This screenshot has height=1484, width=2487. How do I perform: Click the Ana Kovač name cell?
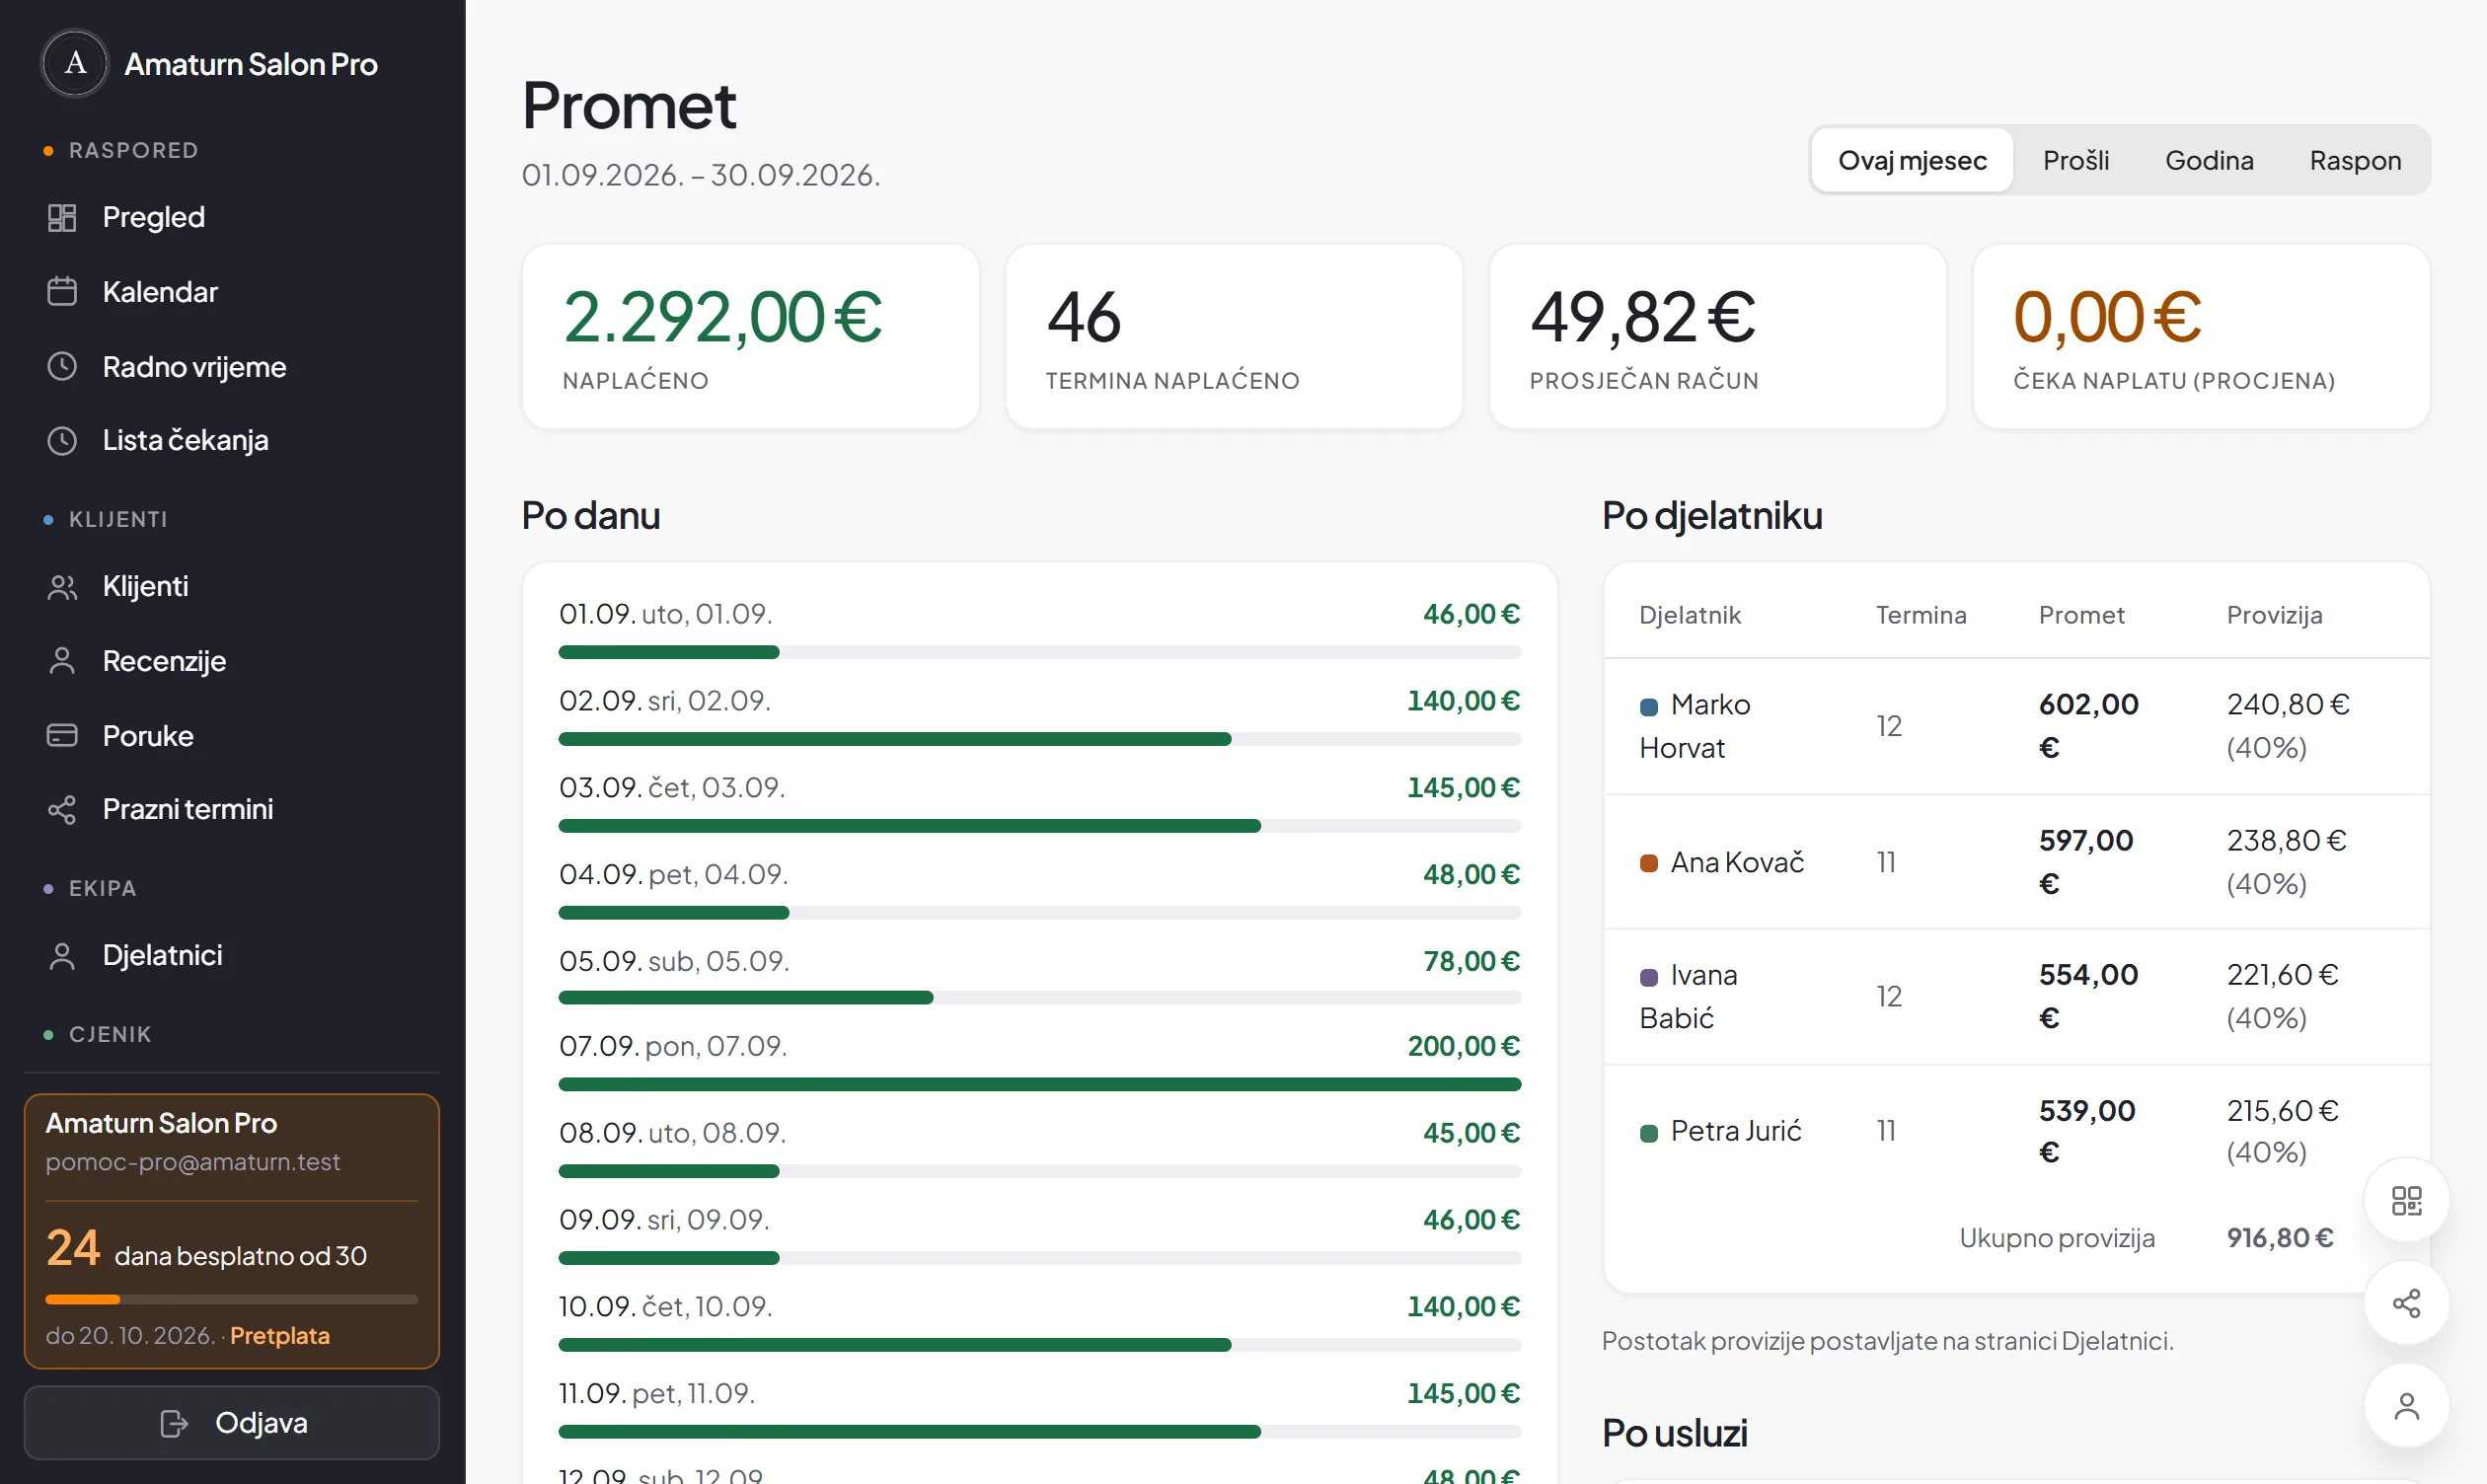[1722, 862]
